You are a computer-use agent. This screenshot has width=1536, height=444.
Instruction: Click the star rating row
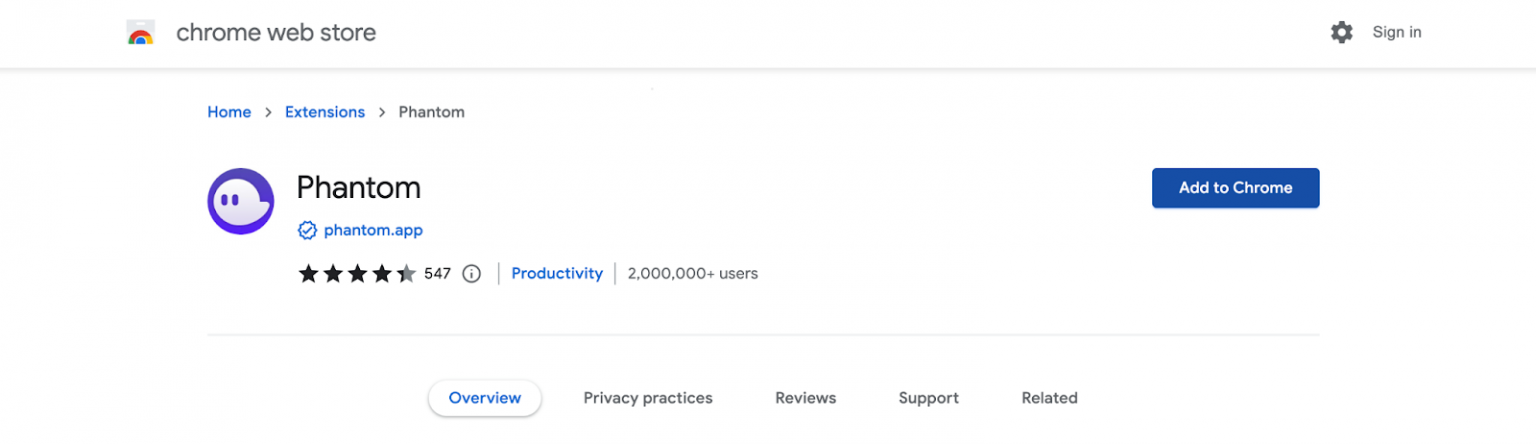pyautogui.click(x=357, y=274)
